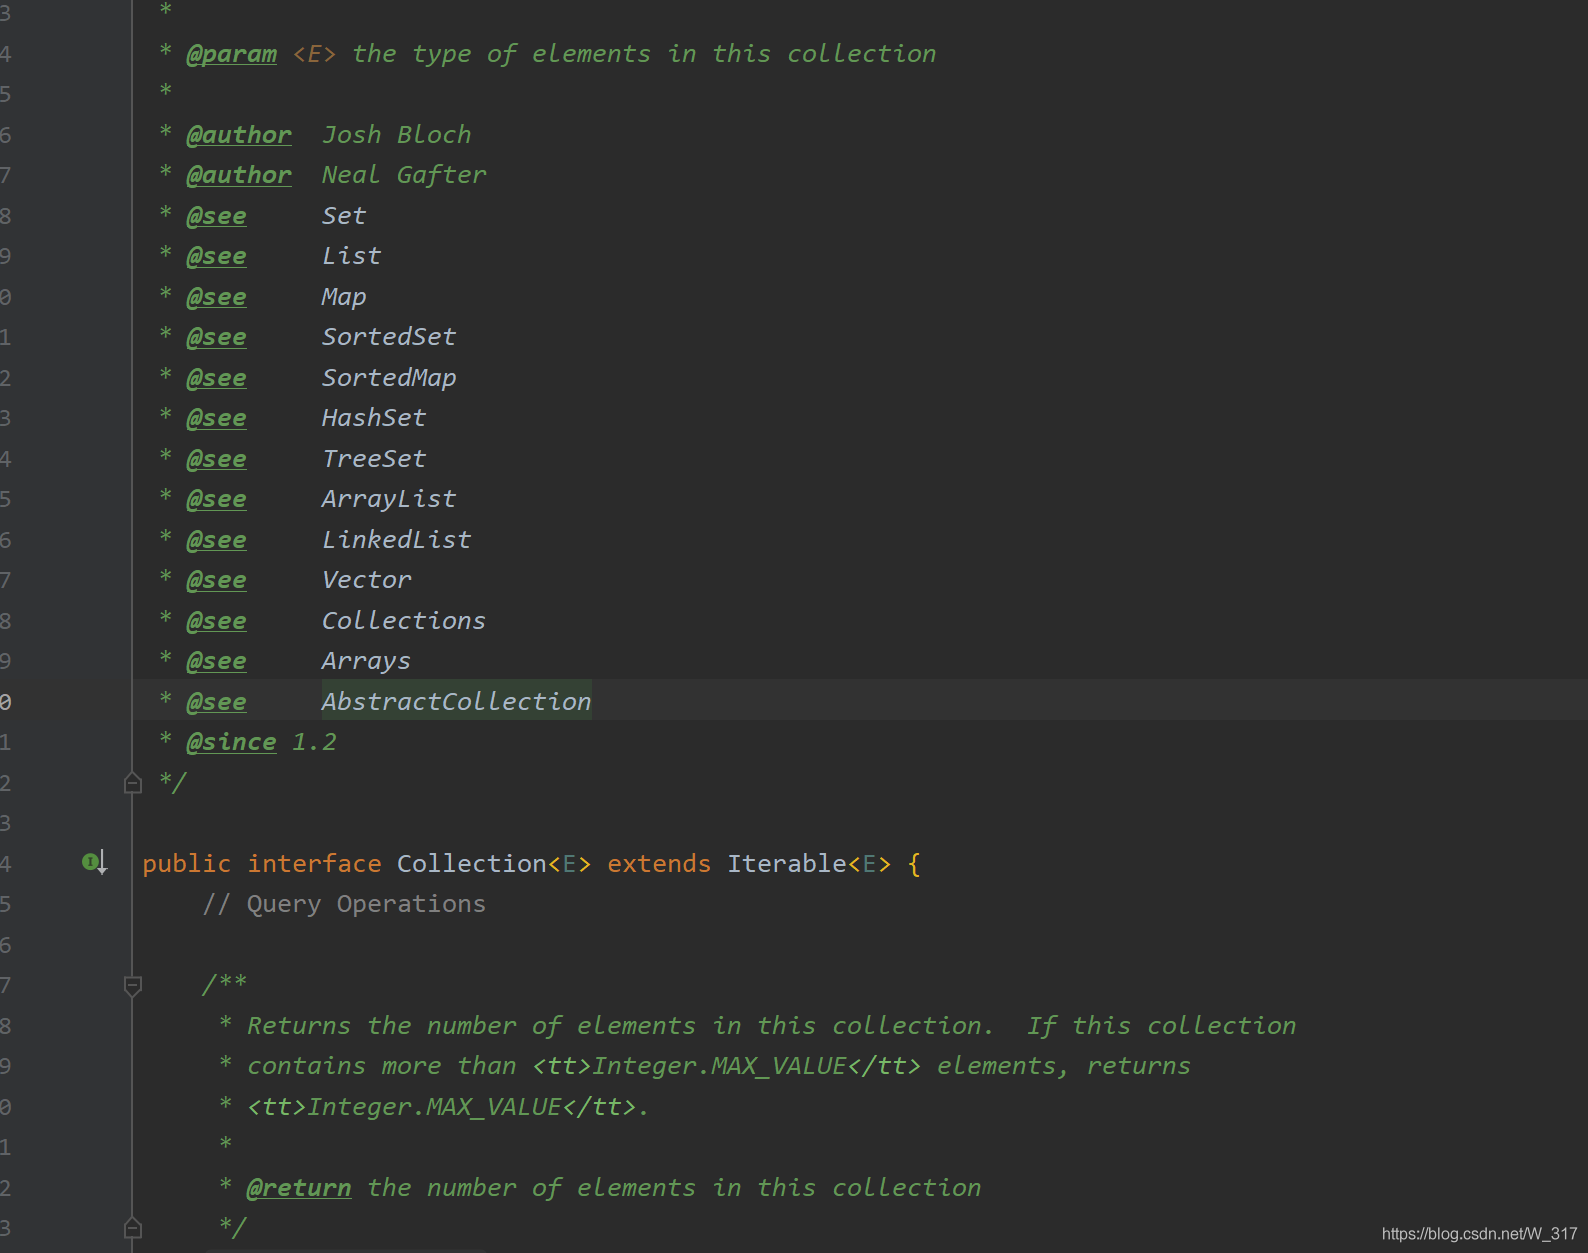The image size is (1588, 1253).
Task: Open the ArrayList see reference
Action: click(389, 499)
